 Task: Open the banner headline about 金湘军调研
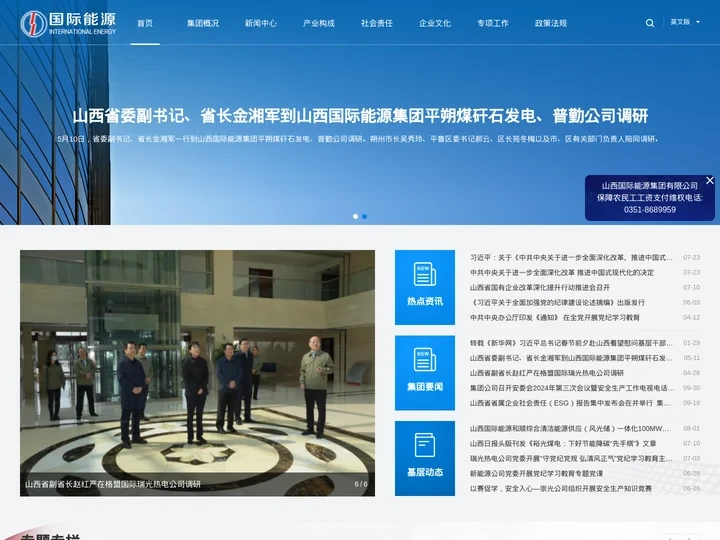360,116
